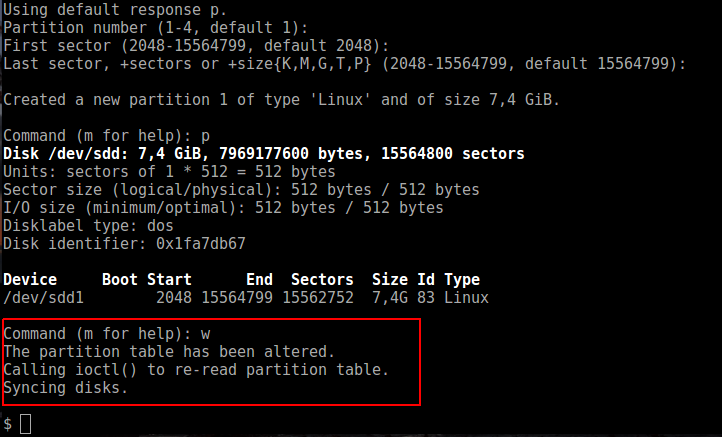The height and width of the screenshot is (437, 722).
Task: Click the dollar sign shell prompt
Action: [x=8, y=424]
